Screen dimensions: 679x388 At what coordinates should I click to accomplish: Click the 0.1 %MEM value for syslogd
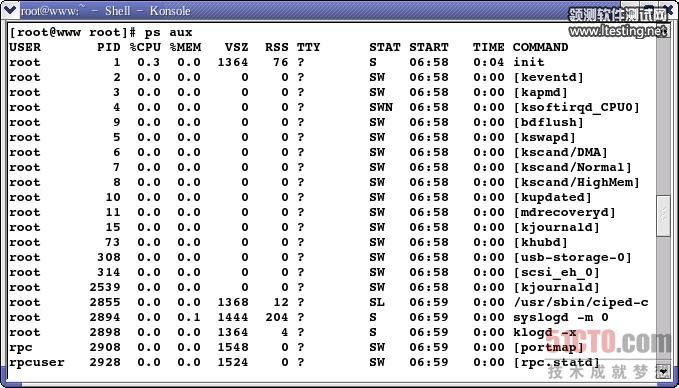pos(189,318)
